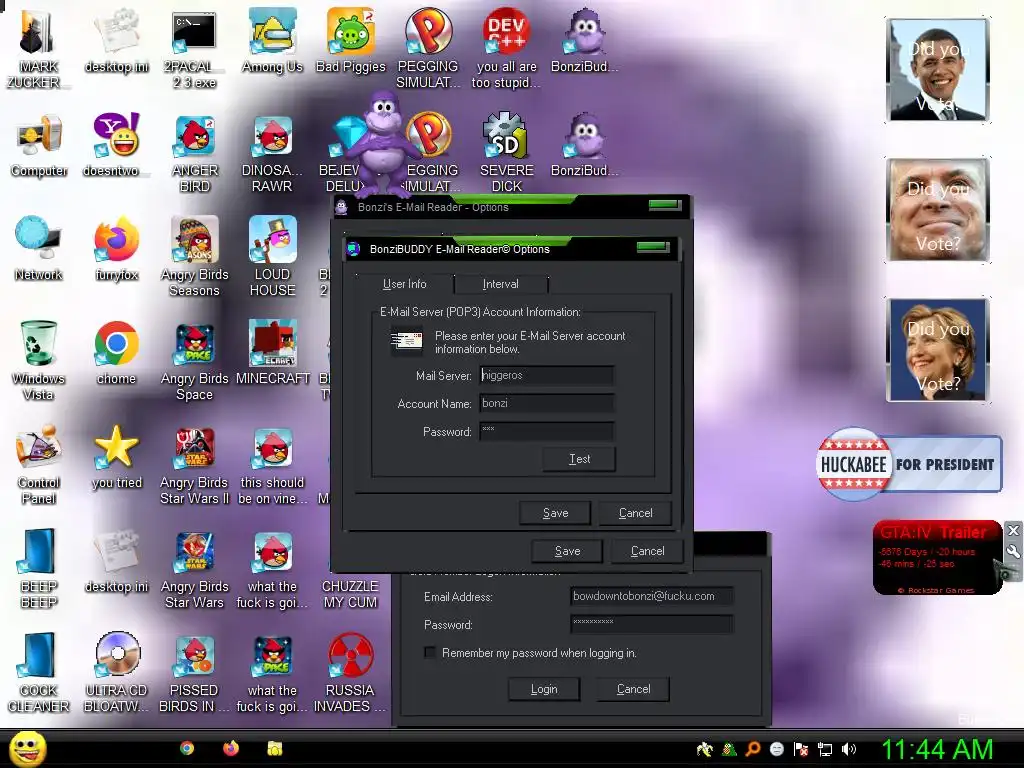Open the volume speaker tray icon

[x=849, y=750]
